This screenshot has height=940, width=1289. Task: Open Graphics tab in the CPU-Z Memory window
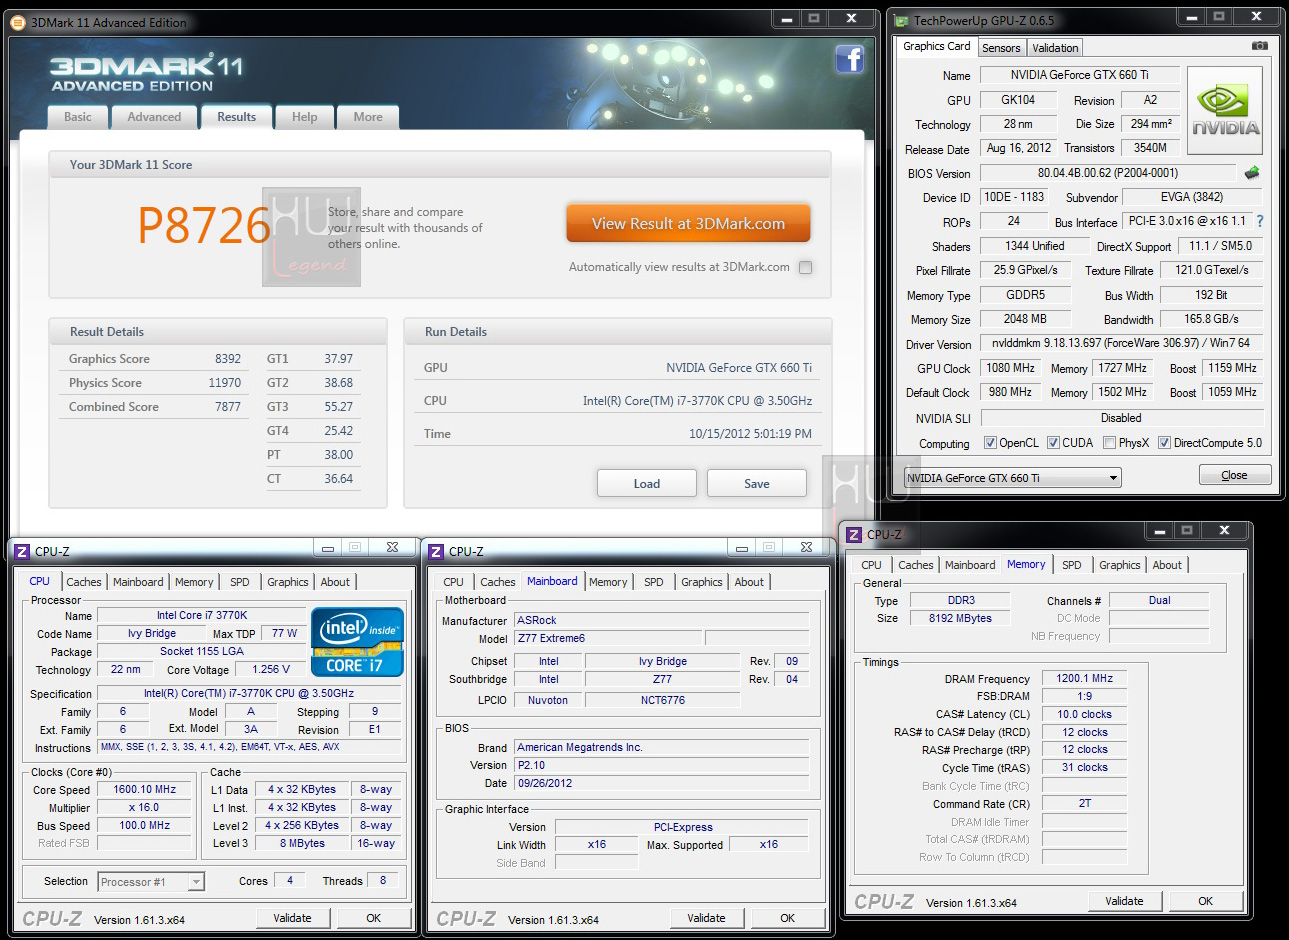1119,565
